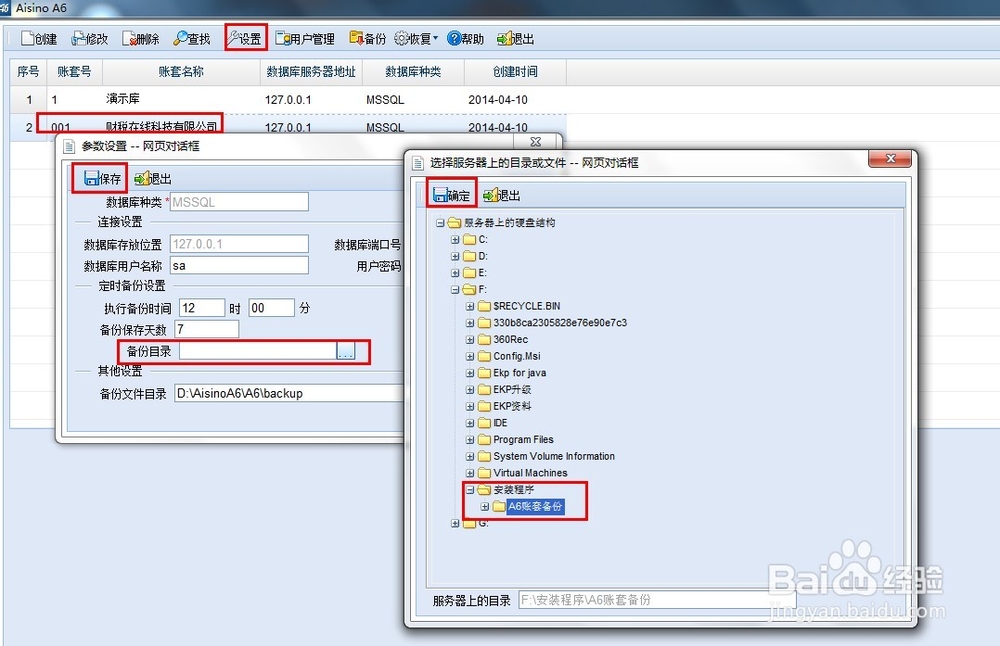This screenshot has width=1000, height=646.
Task: Select the EKP升级 folder
Action: pyautogui.click(x=511, y=389)
